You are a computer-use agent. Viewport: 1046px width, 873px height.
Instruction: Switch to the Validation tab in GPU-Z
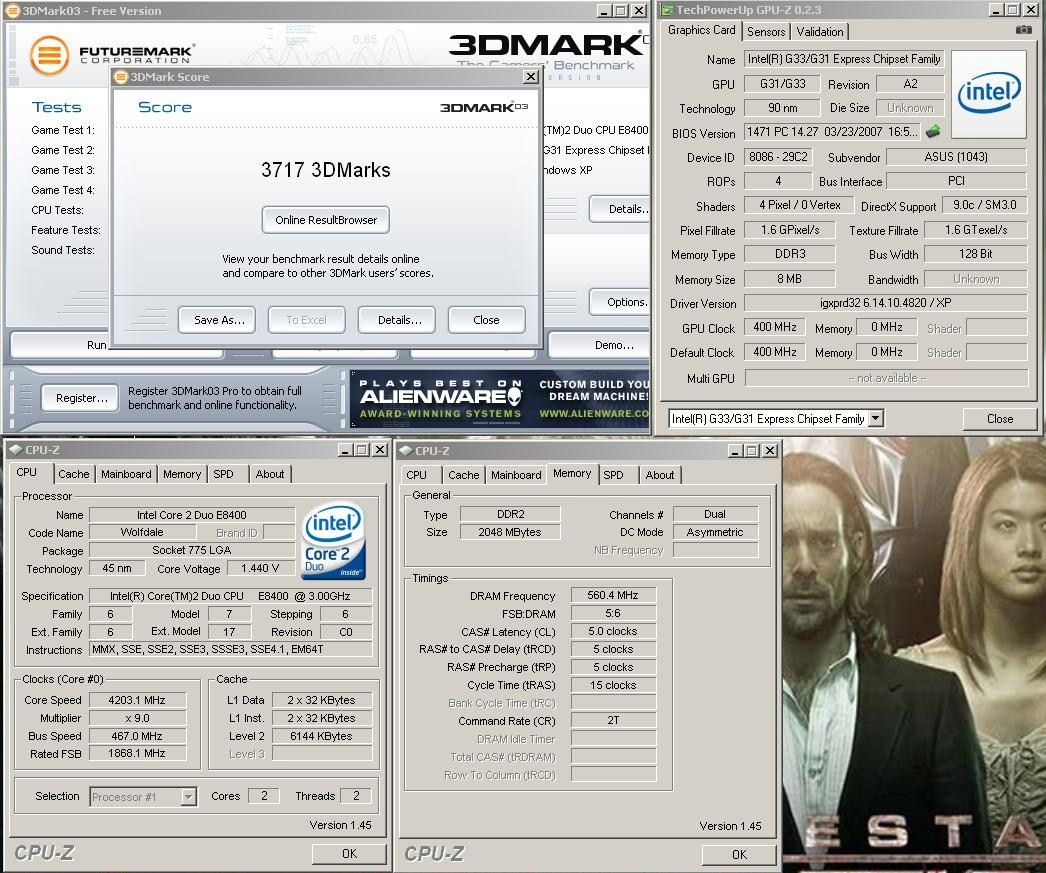(x=820, y=31)
